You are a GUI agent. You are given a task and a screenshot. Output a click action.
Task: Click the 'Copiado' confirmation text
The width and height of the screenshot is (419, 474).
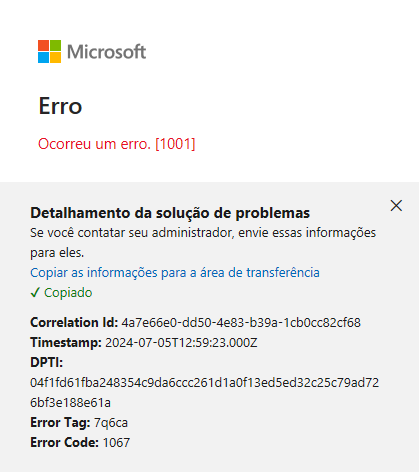click(68, 293)
